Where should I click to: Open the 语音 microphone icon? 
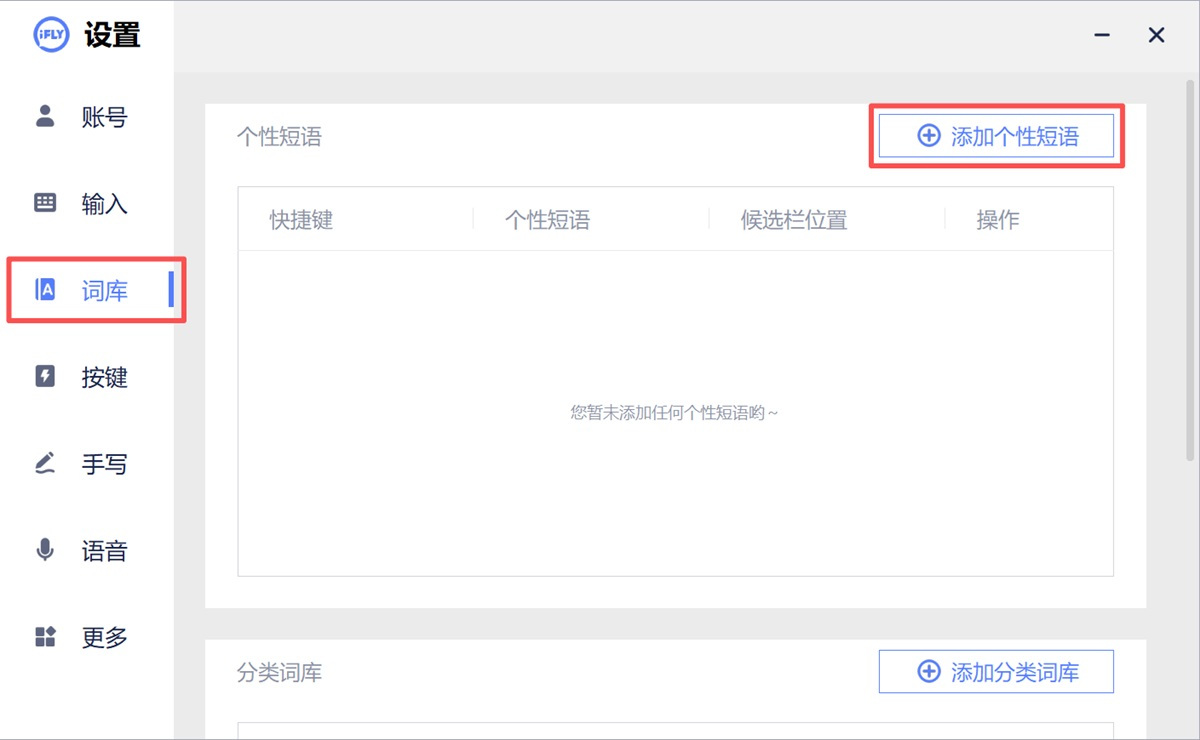[x=45, y=550]
